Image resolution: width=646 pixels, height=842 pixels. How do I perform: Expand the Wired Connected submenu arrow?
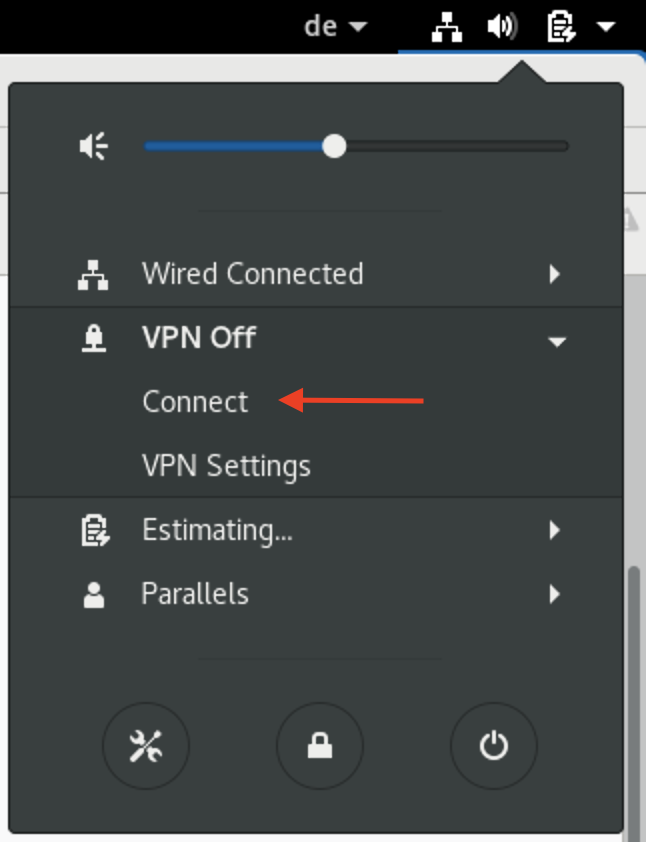tap(555, 274)
